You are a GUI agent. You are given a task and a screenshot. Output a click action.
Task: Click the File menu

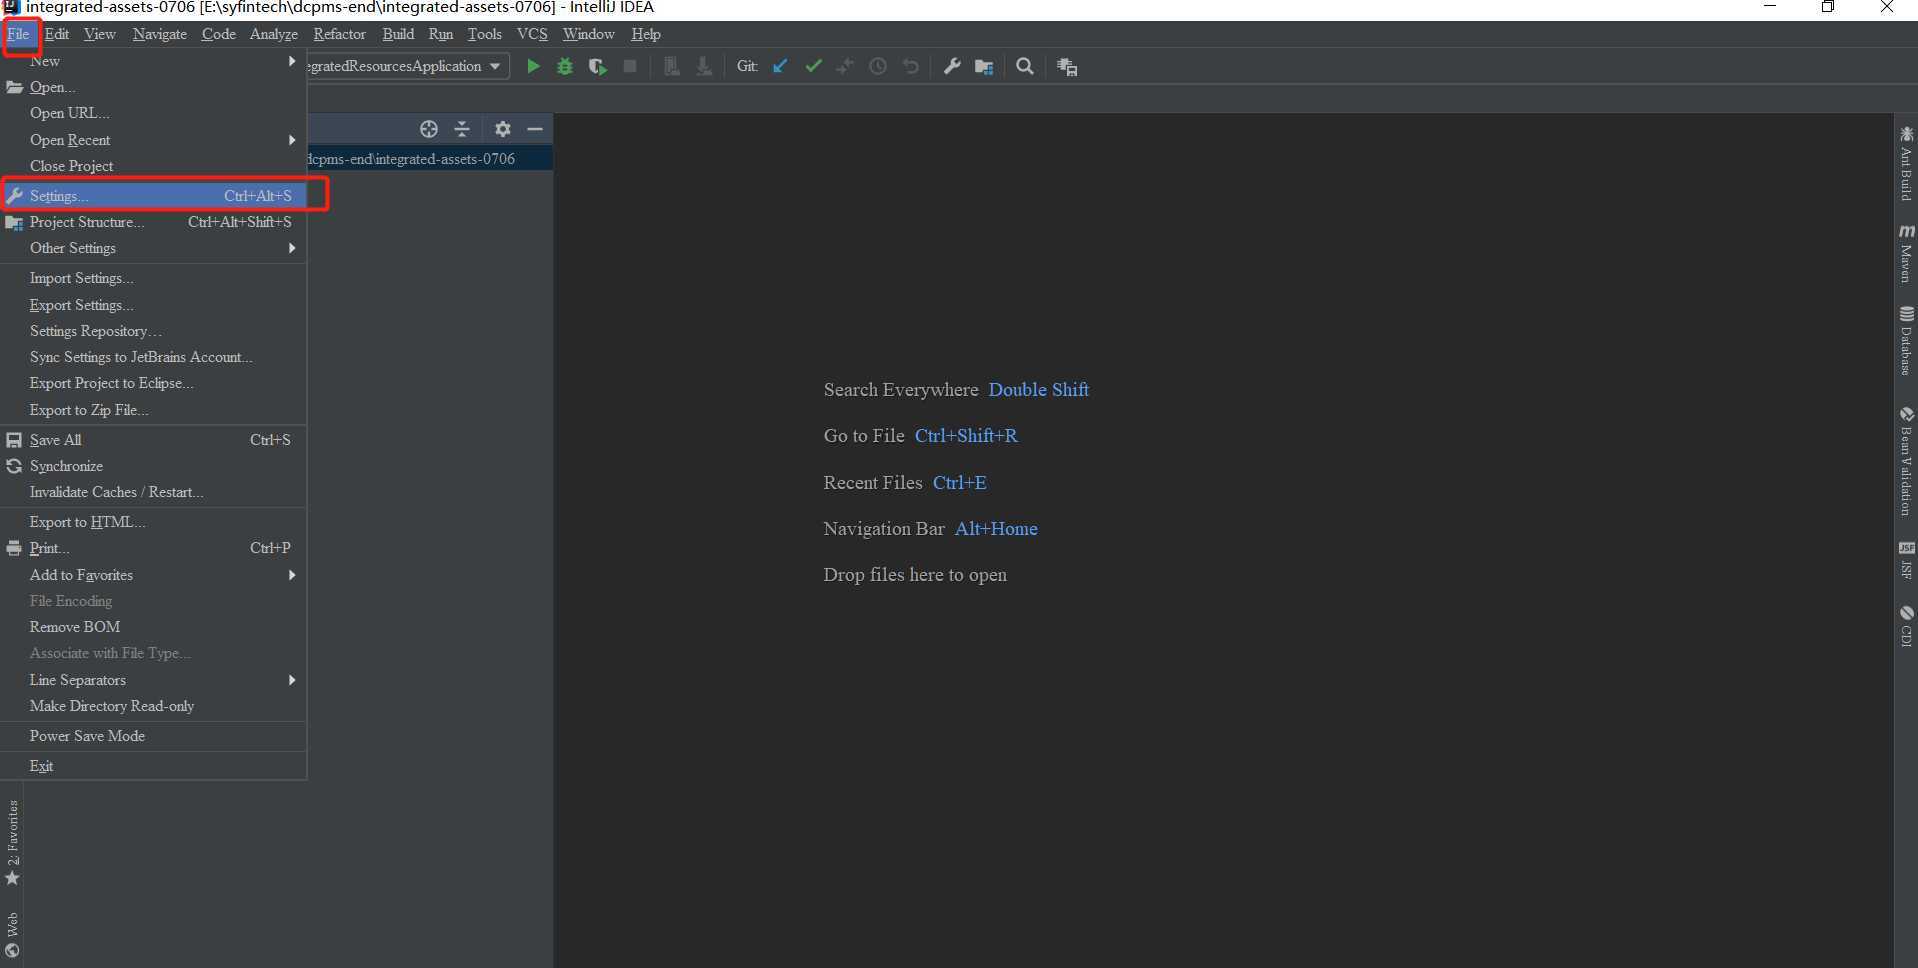coord(19,34)
